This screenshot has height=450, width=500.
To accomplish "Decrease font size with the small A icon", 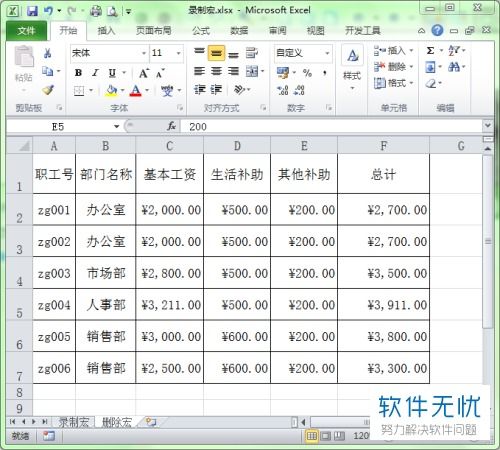I will [160, 73].
